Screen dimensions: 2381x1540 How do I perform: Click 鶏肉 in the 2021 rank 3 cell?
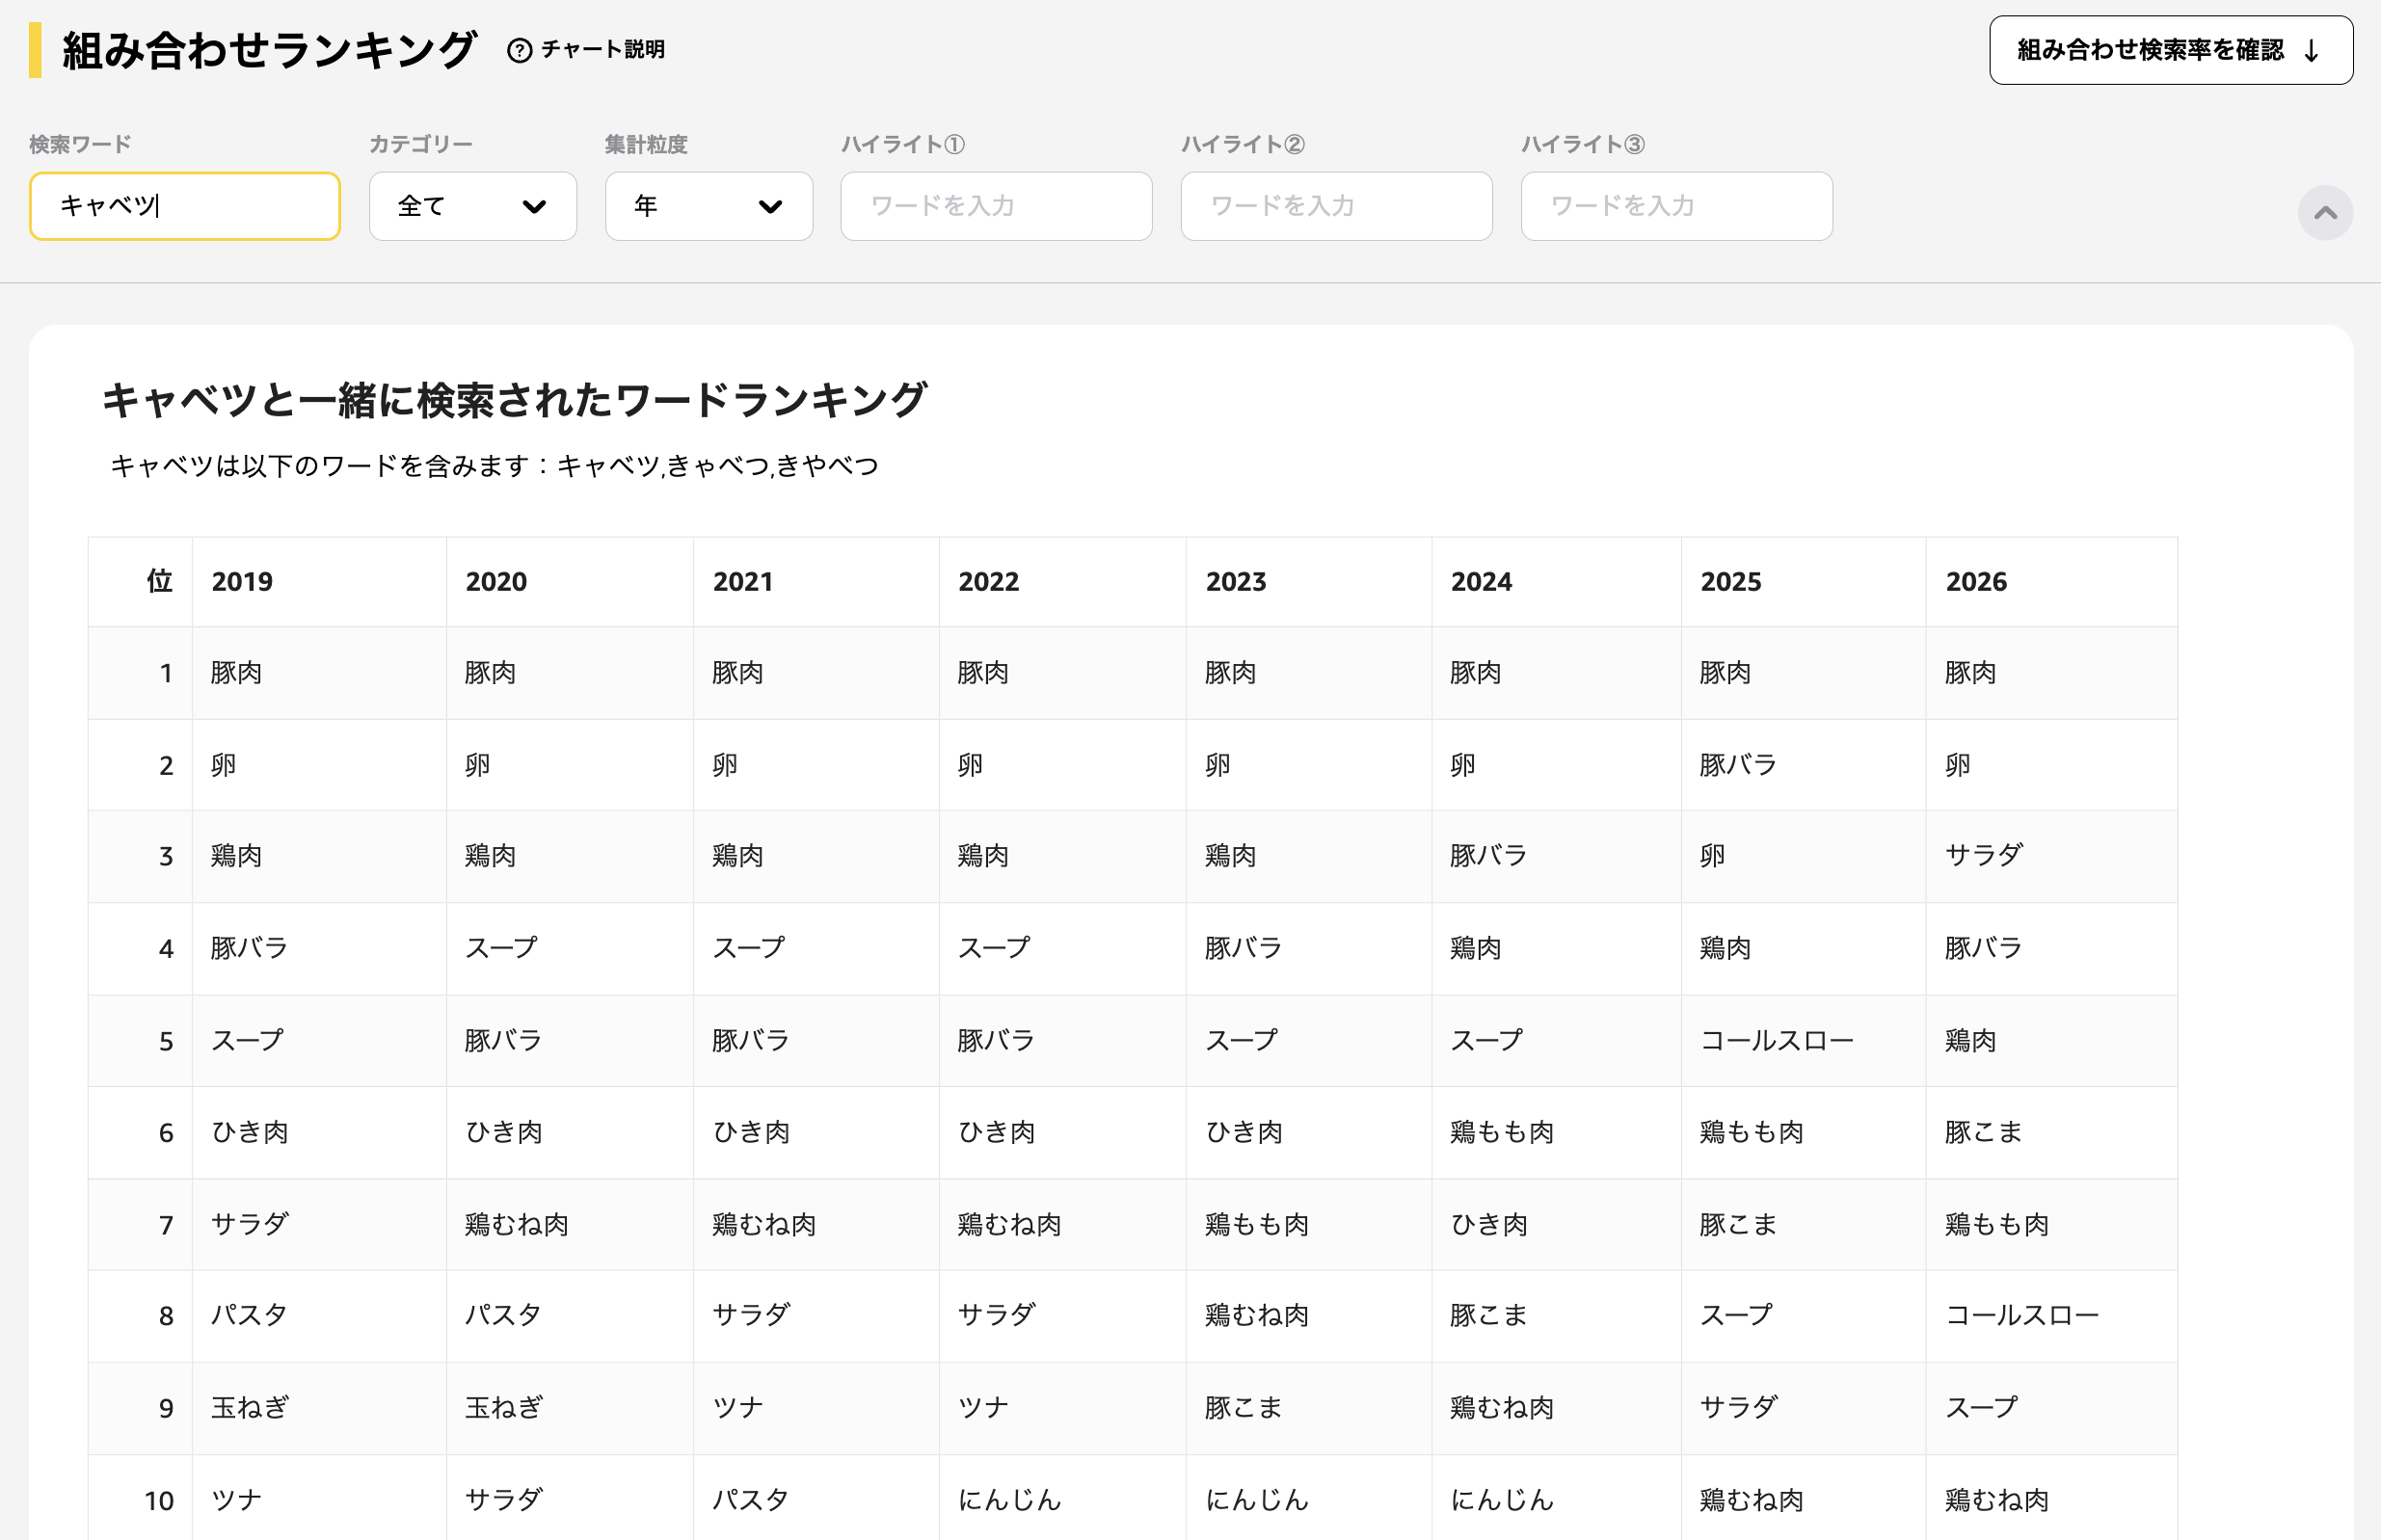[x=738, y=856]
